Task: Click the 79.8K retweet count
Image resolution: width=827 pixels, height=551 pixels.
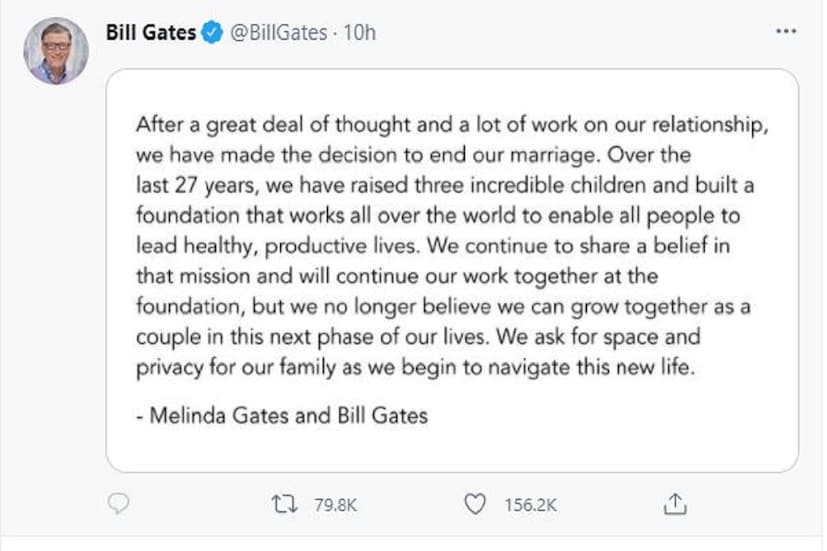Action: 335,505
